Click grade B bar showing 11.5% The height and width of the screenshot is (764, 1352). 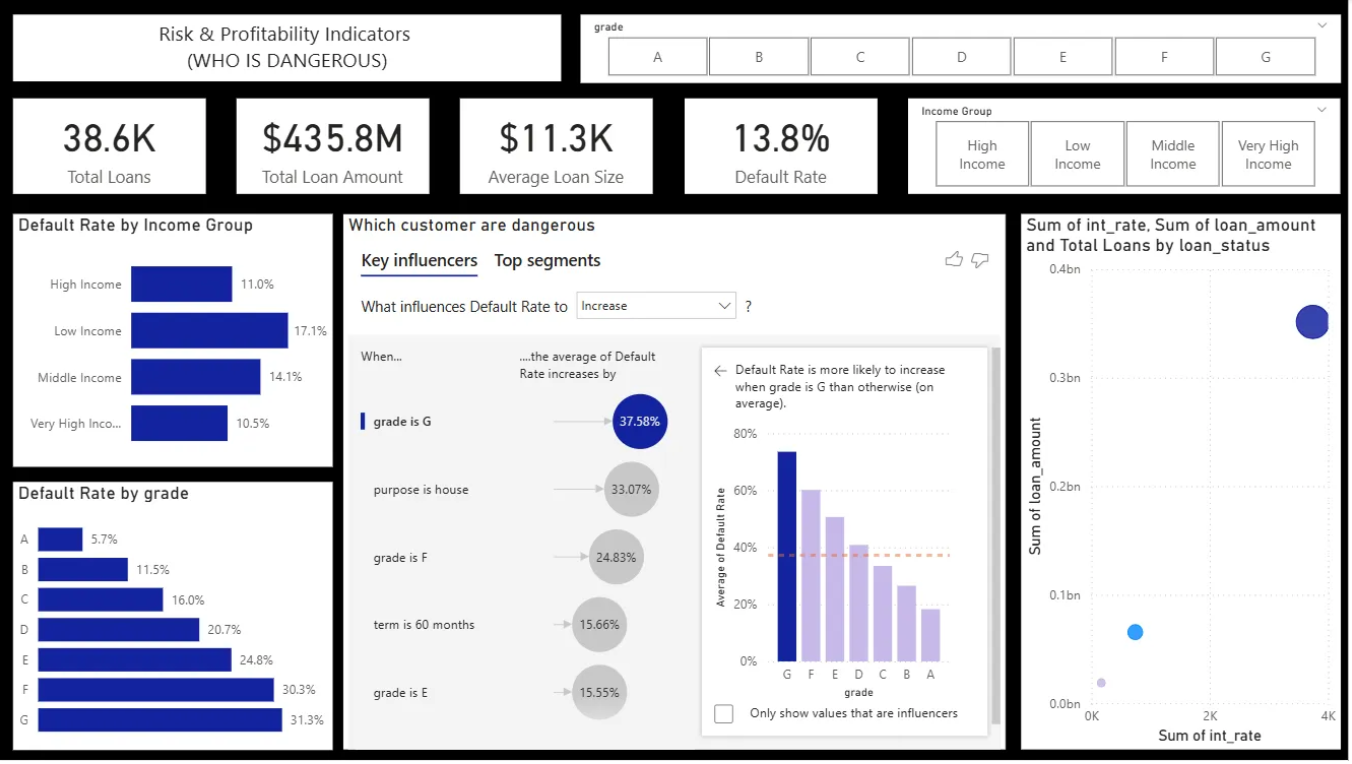(83, 569)
